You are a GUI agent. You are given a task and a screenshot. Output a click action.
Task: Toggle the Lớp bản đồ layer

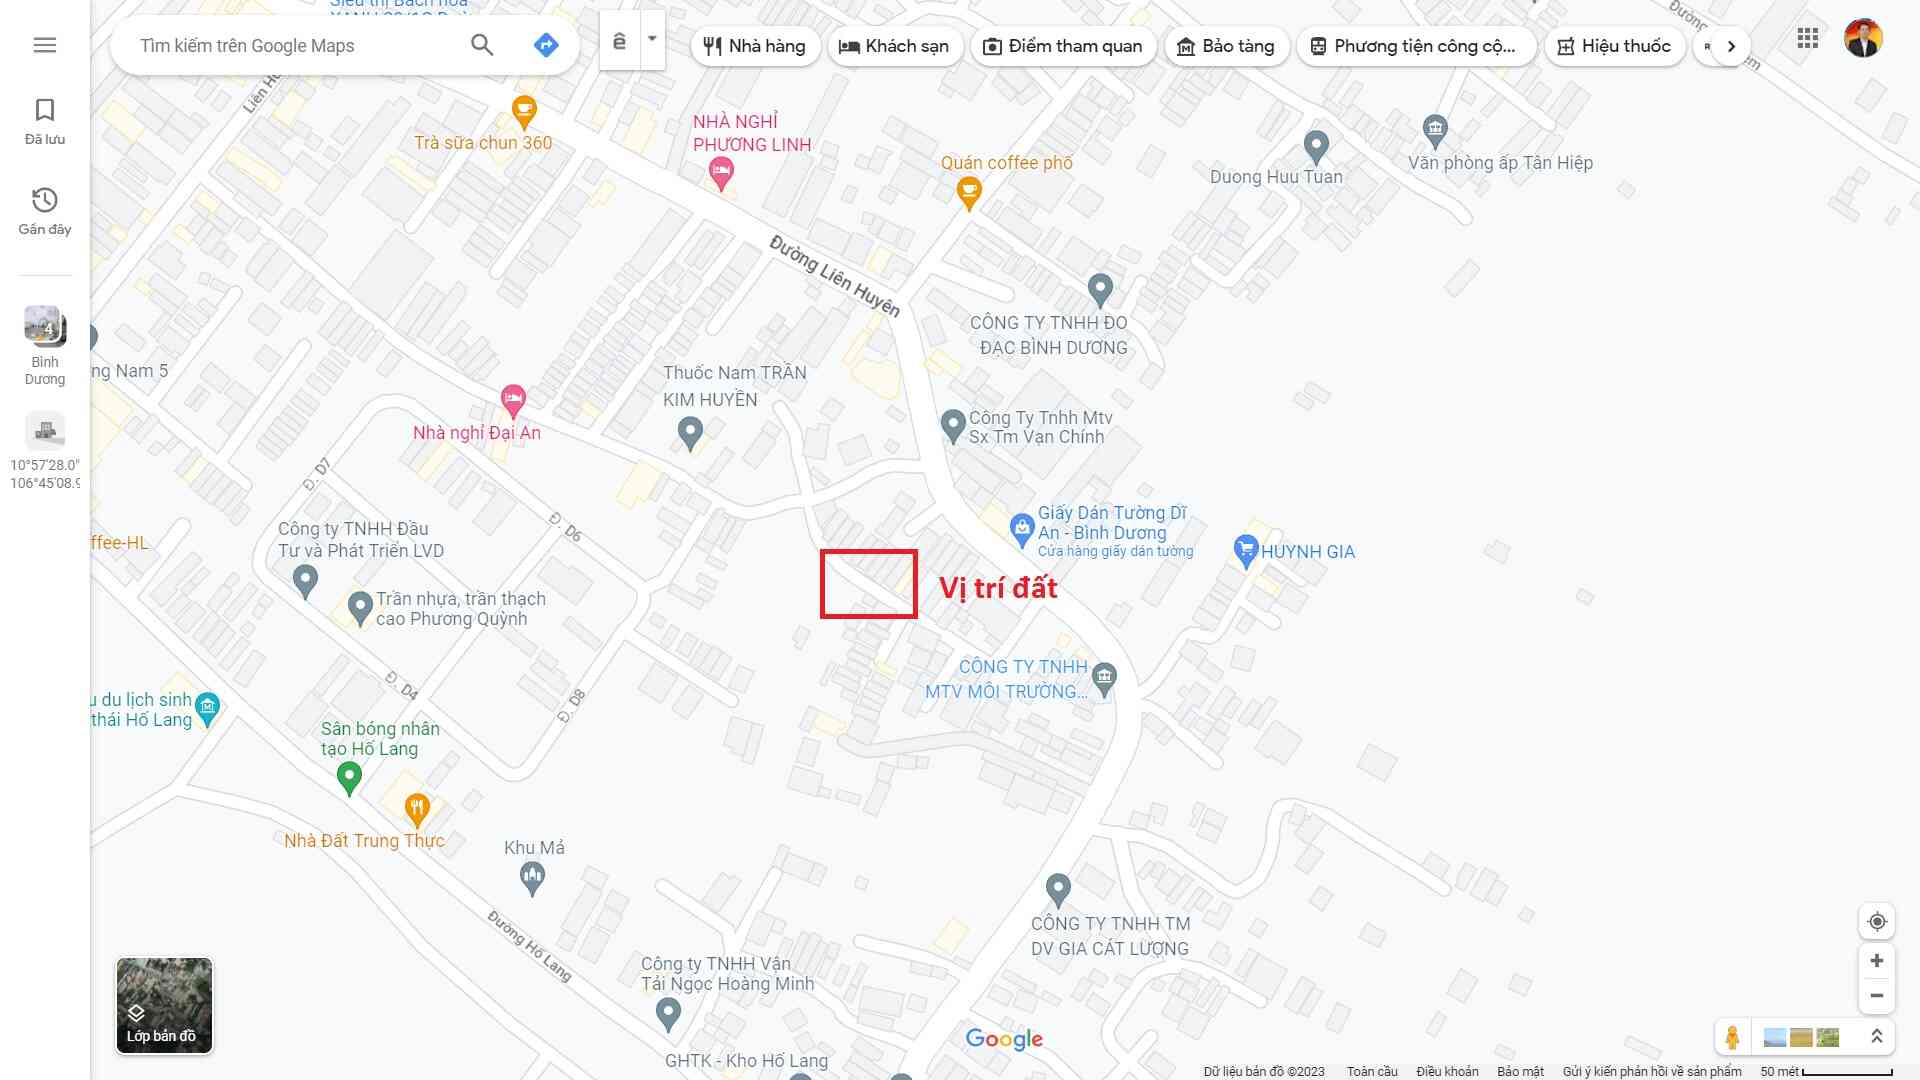164,1005
